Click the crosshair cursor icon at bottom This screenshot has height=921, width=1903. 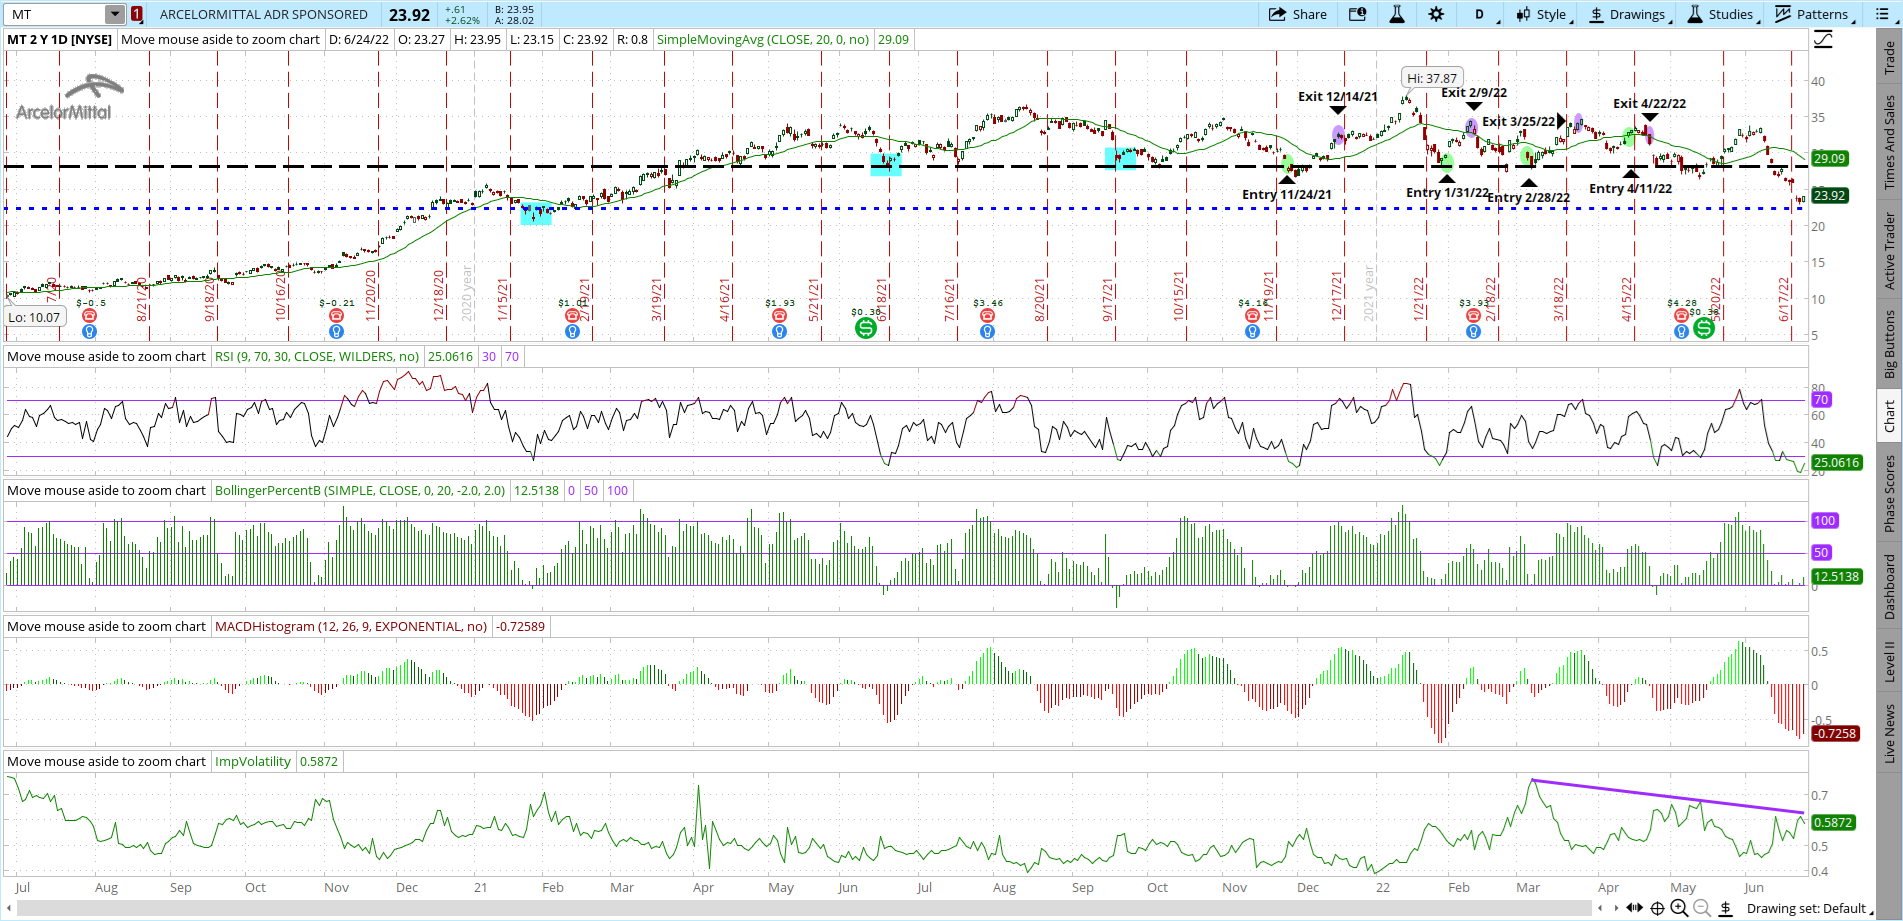[x=1657, y=908]
